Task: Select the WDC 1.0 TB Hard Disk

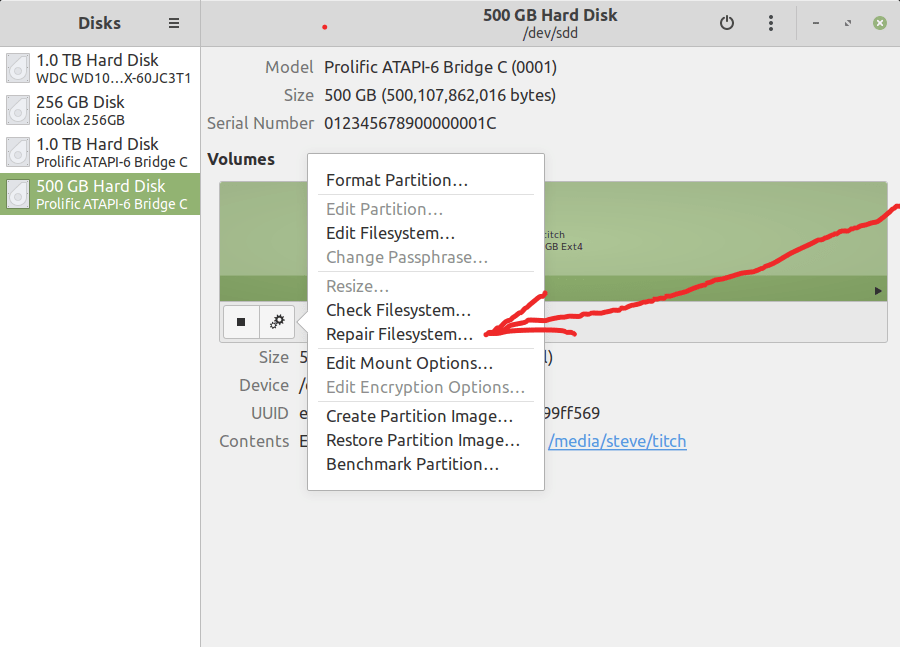Action: (x=100, y=68)
